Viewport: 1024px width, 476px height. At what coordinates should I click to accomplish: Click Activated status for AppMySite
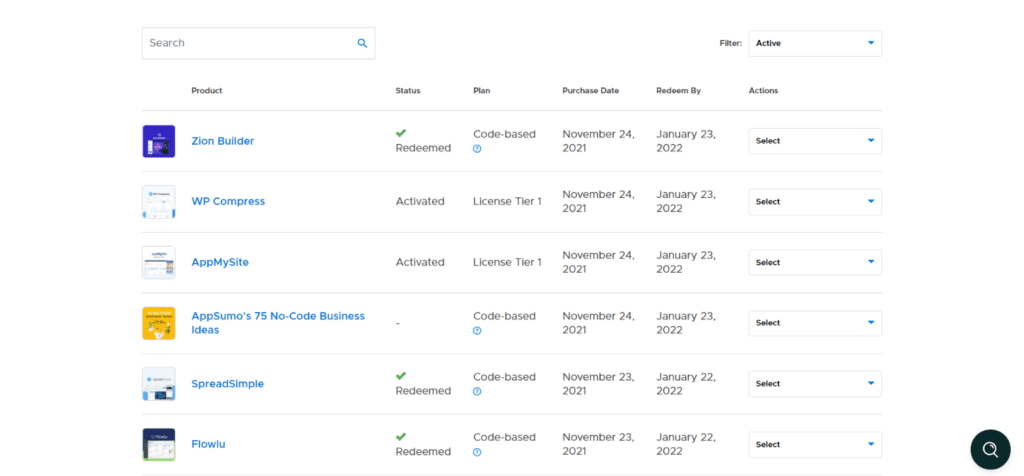[x=420, y=262]
